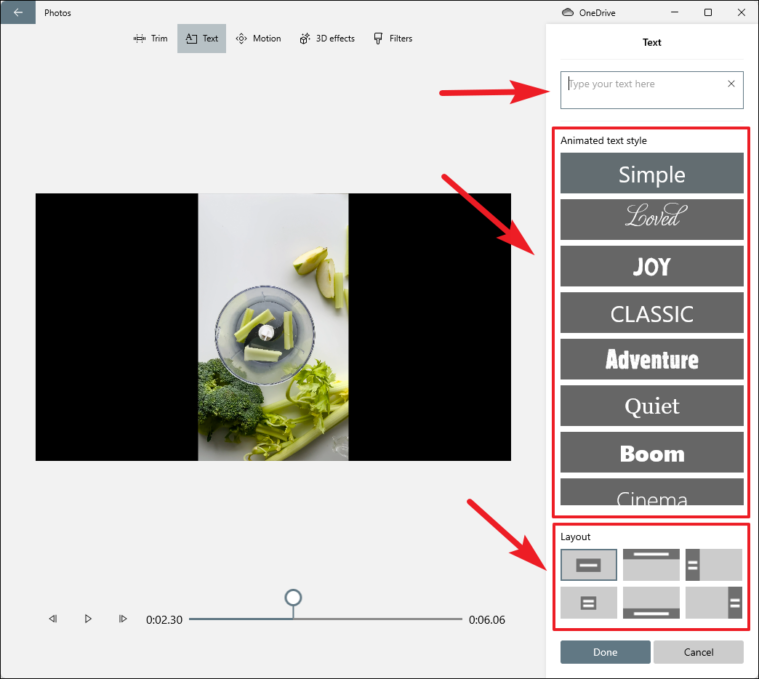This screenshot has width=759, height=679.
Task: Select the centered wide-bar text layout
Action: [589, 565]
